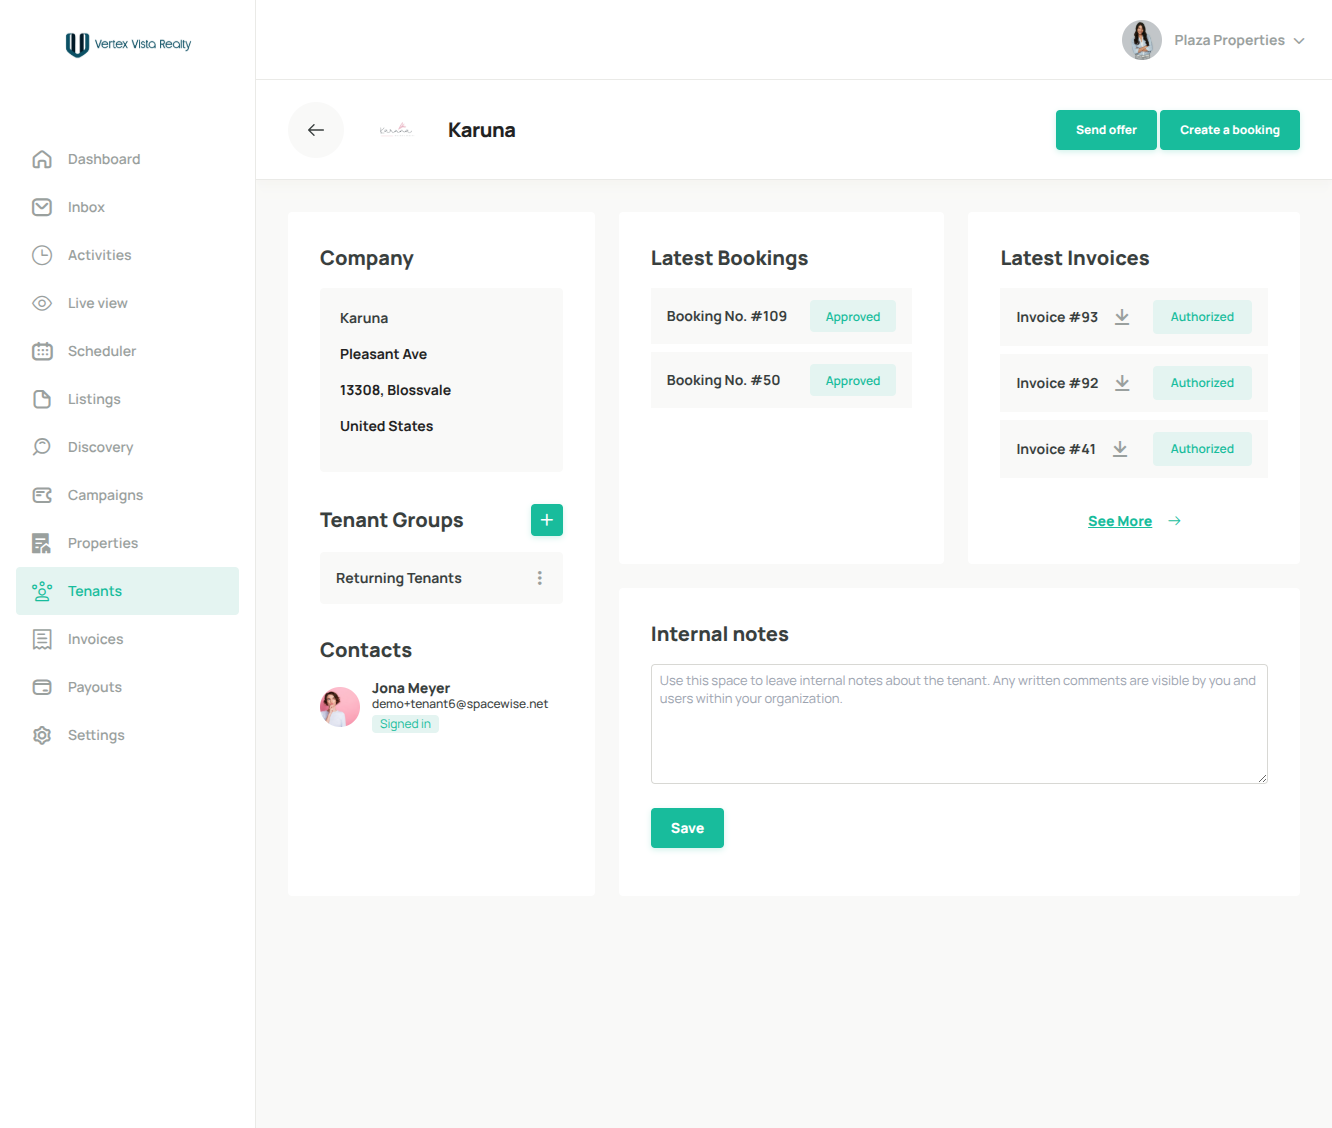This screenshot has width=1332, height=1128.
Task: Click the Campaigns icon in sidebar
Action: point(42,495)
